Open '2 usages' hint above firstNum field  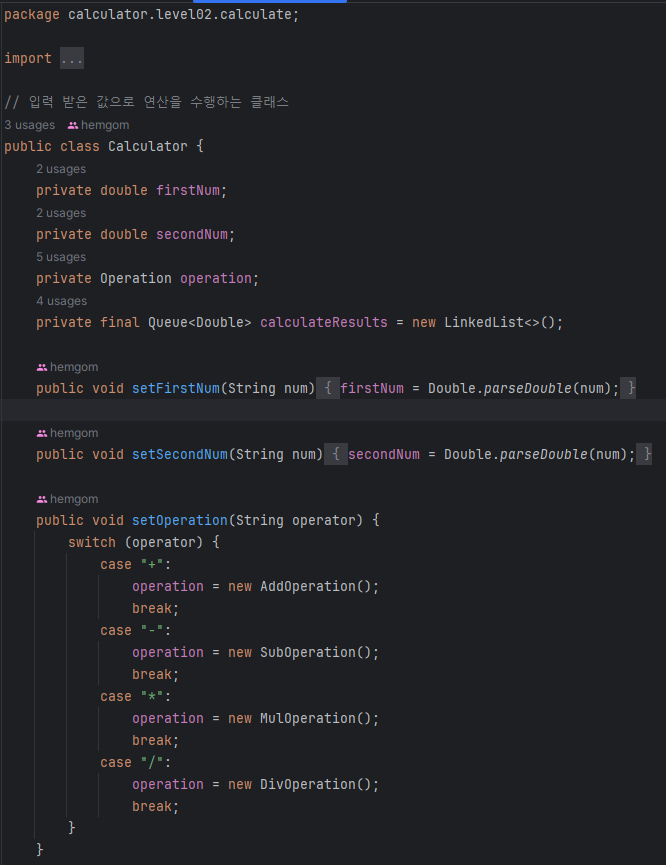pos(61,169)
